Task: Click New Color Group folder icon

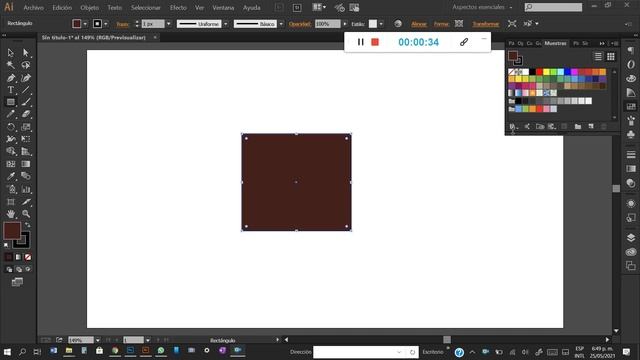Action: tap(578, 127)
